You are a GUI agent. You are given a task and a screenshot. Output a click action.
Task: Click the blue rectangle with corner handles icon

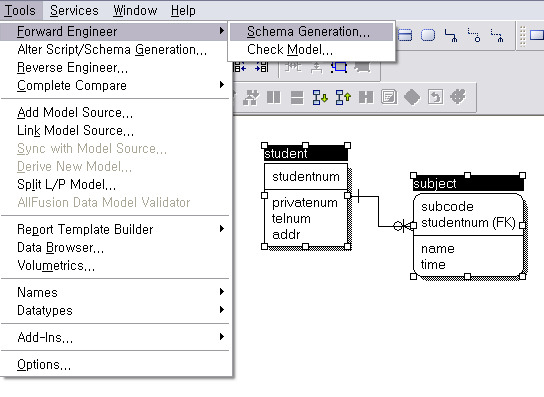point(339,66)
